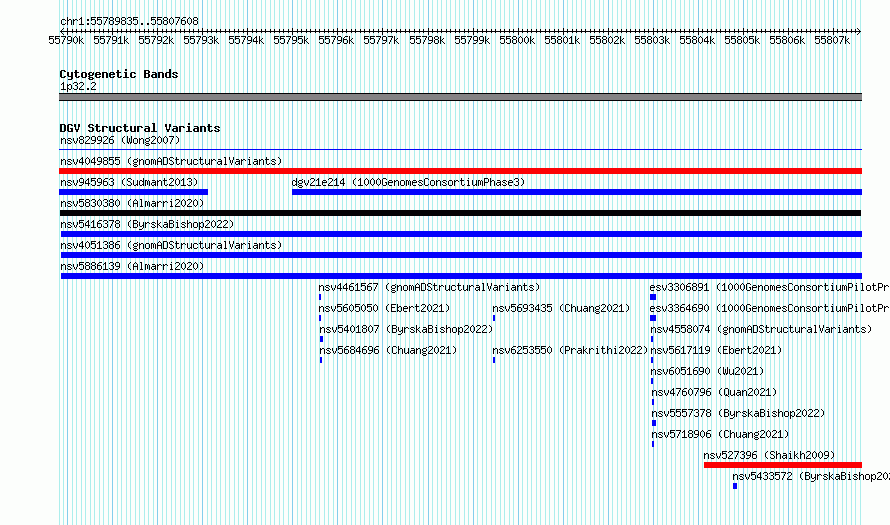Open nsv4558074 (gnomADStructuralVariants) label
890x525 pixels.
[x=761, y=329]
